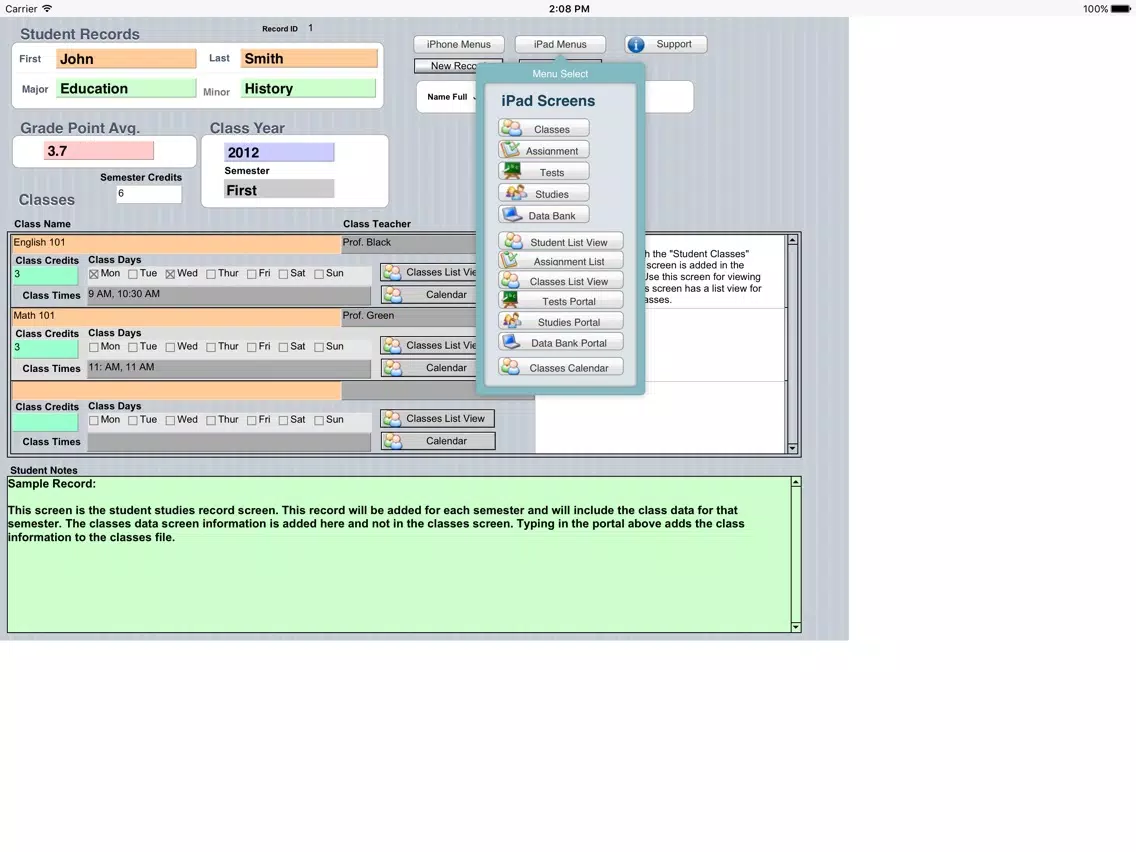1136x852 pixels.
Task: Check Fri for Math 101
Action: pyautogui.click(x=251, y=347)
